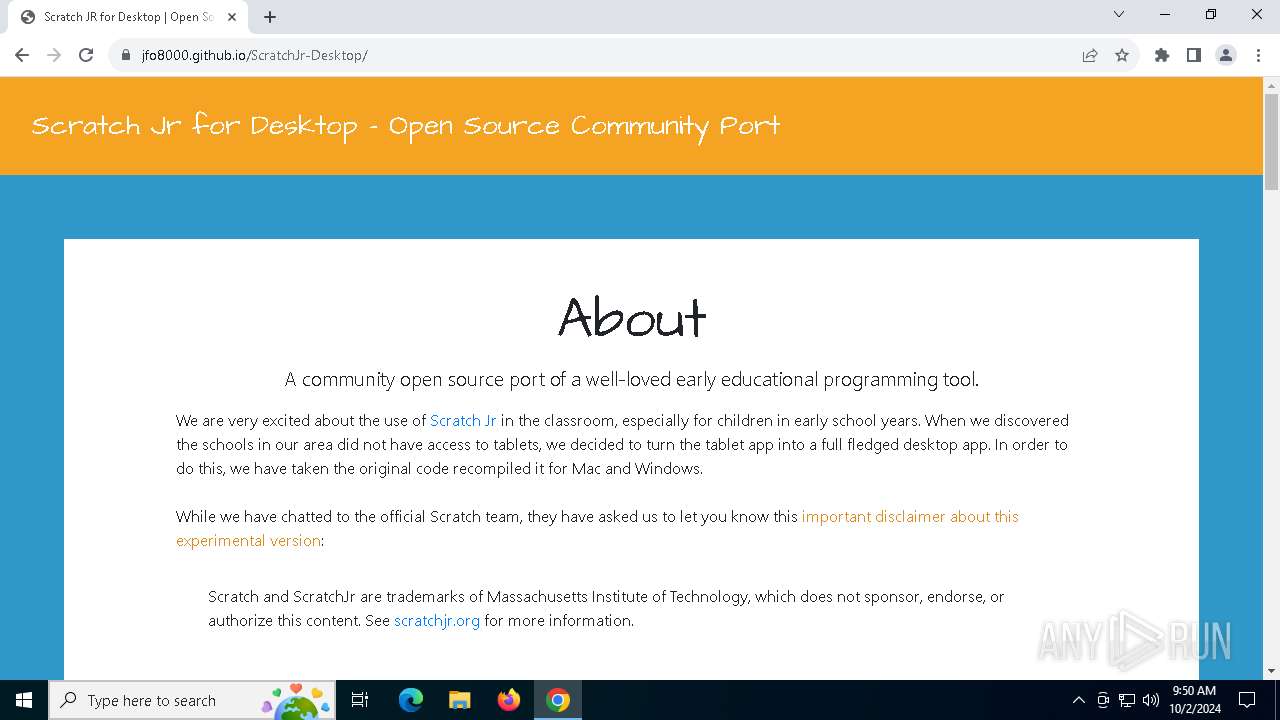Click the community port subtitle text
Image resolution: width=1280 pixels, height=720 pixels.
pyautogui.click(x=632, y=379)
